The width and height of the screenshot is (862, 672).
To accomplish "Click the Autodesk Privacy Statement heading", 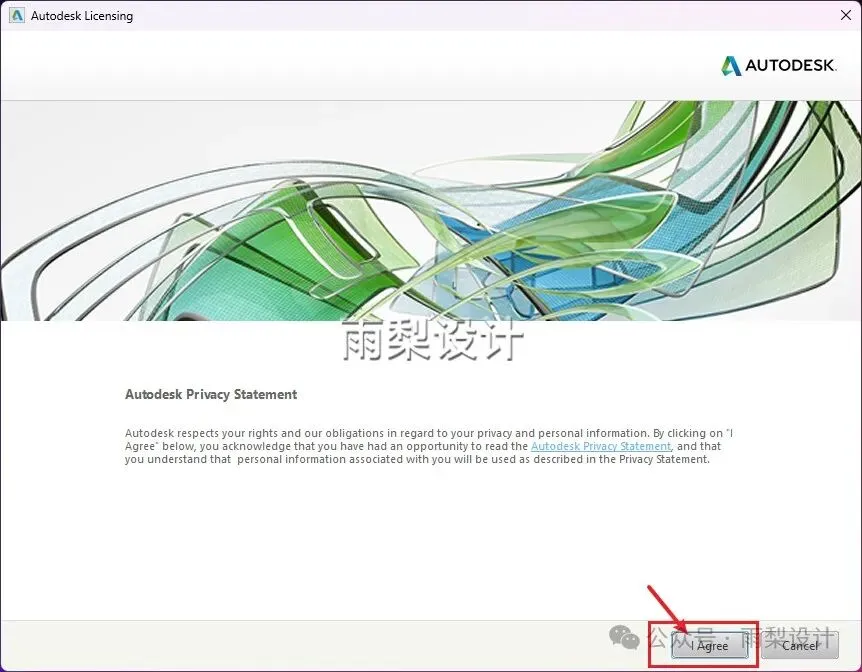I will click(x=211, y=394).
